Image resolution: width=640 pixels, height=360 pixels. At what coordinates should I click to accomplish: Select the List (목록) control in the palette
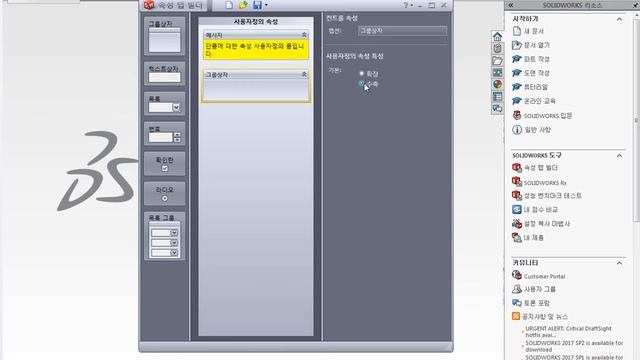pos(164,103)
